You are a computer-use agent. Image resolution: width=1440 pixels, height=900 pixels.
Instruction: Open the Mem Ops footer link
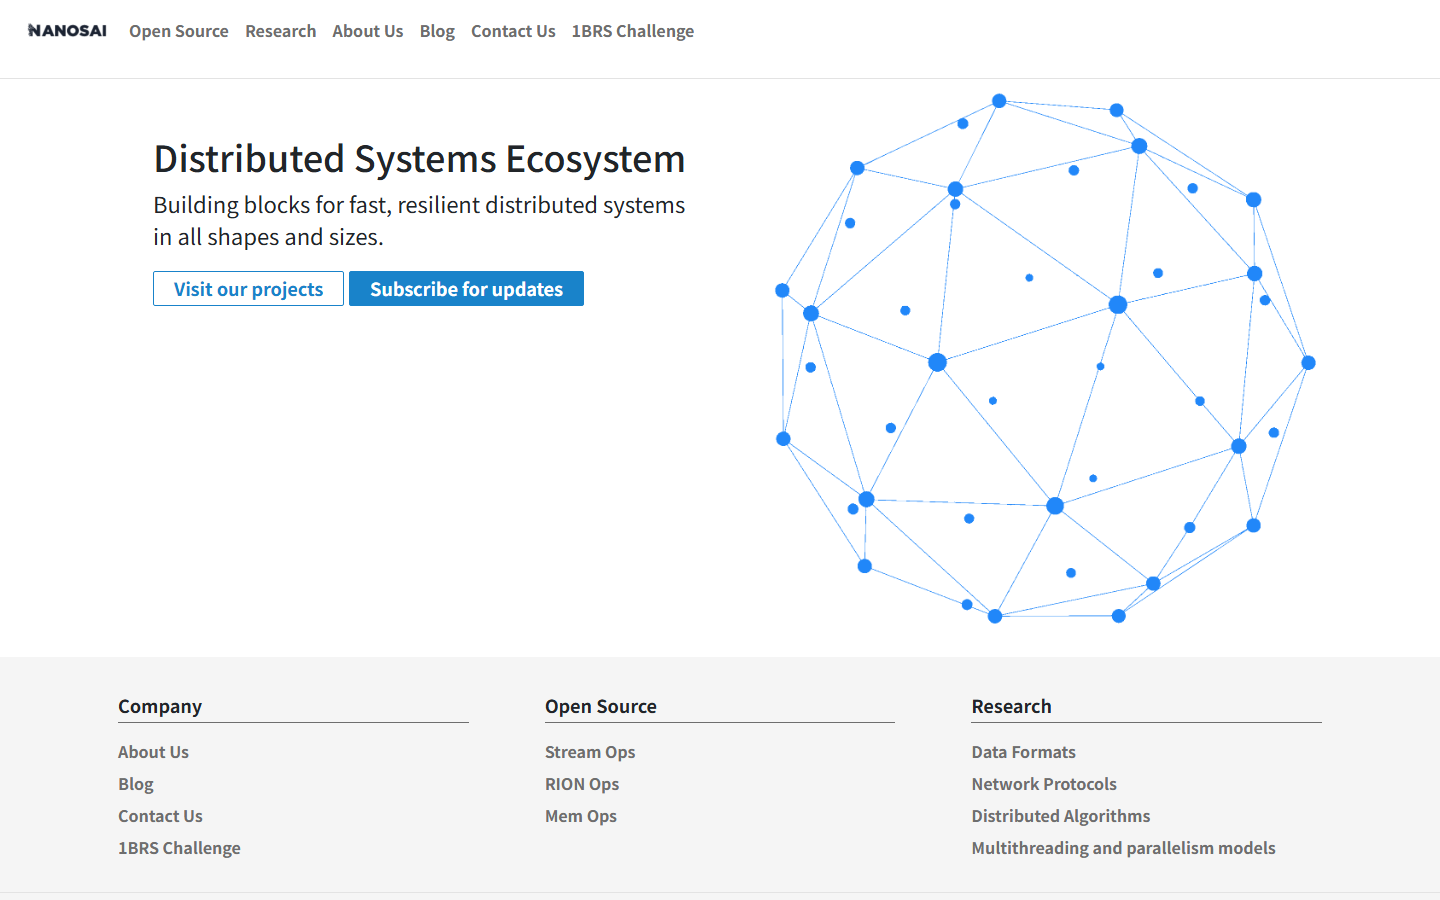[581, 816]
